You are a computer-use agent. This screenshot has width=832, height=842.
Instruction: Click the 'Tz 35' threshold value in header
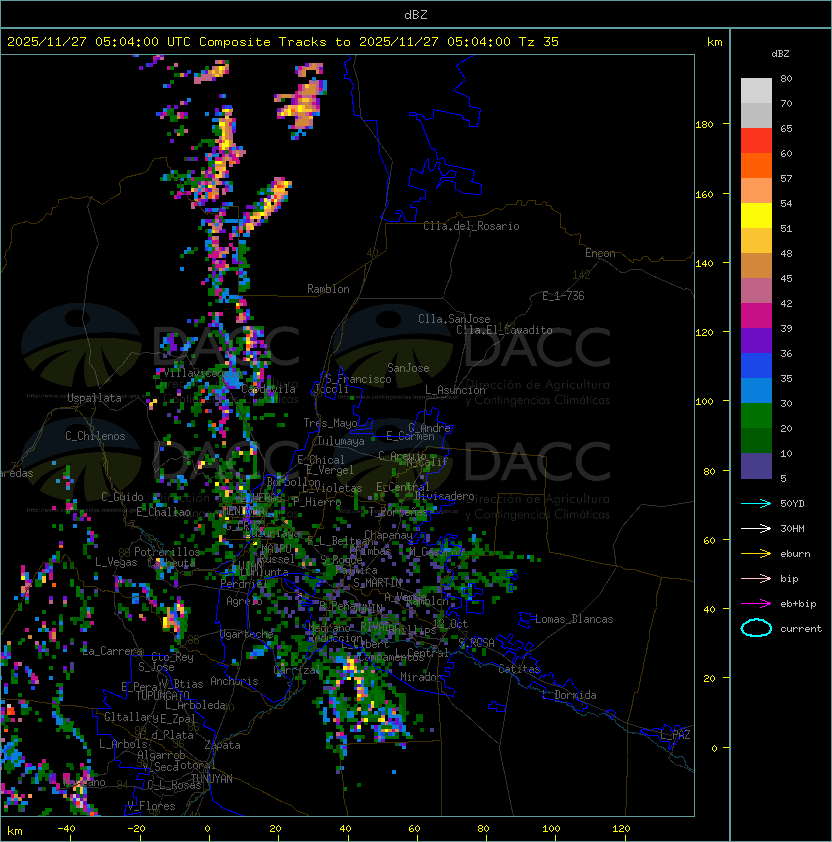pos(539,42)
